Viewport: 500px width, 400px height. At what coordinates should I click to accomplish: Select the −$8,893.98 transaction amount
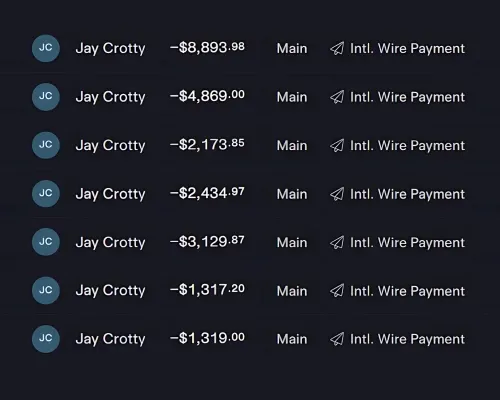coord(207,48)
